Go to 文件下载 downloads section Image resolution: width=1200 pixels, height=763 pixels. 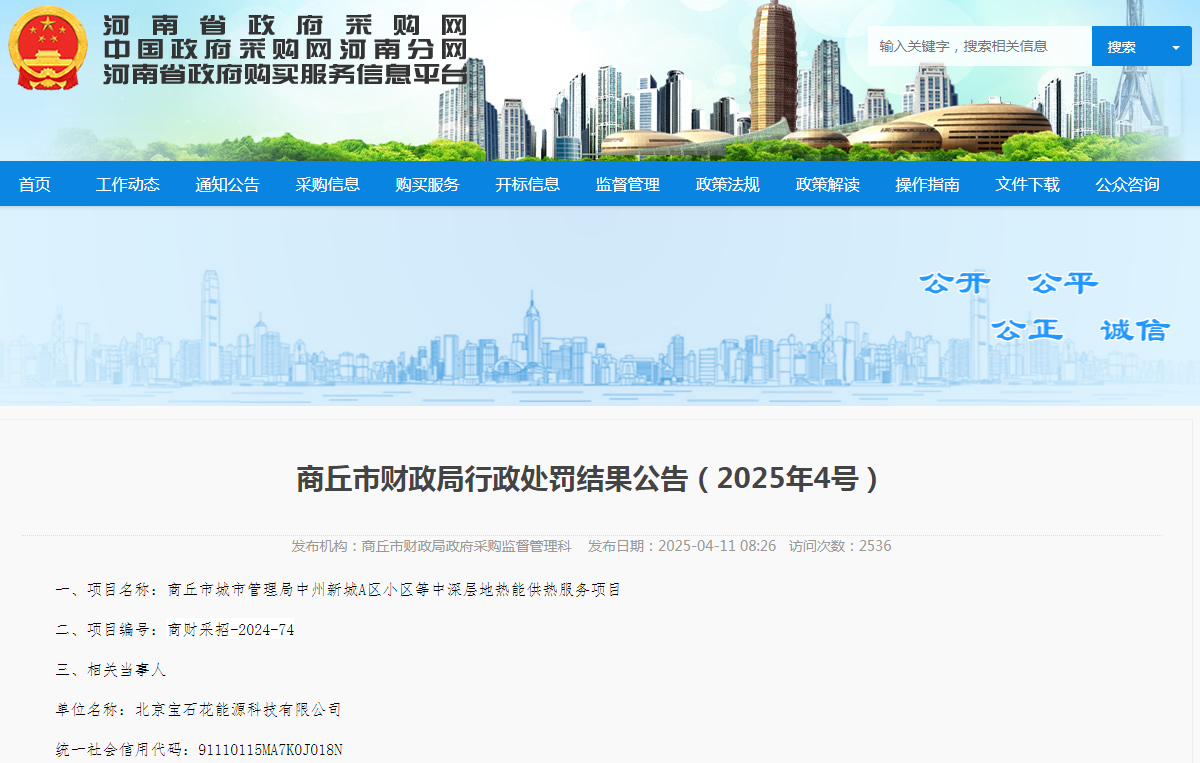(1027, 184)
